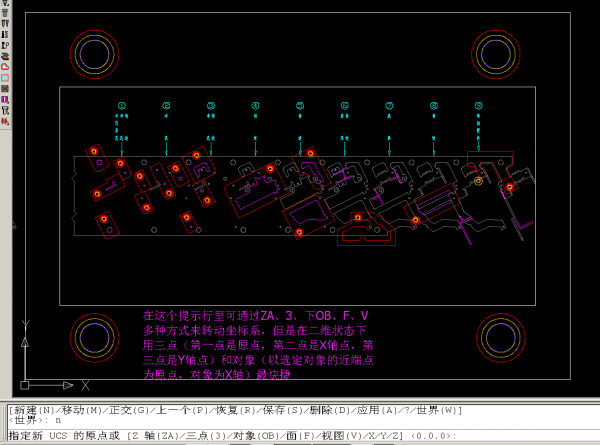Click the blue and red double-bar icon

pos(5,100)
